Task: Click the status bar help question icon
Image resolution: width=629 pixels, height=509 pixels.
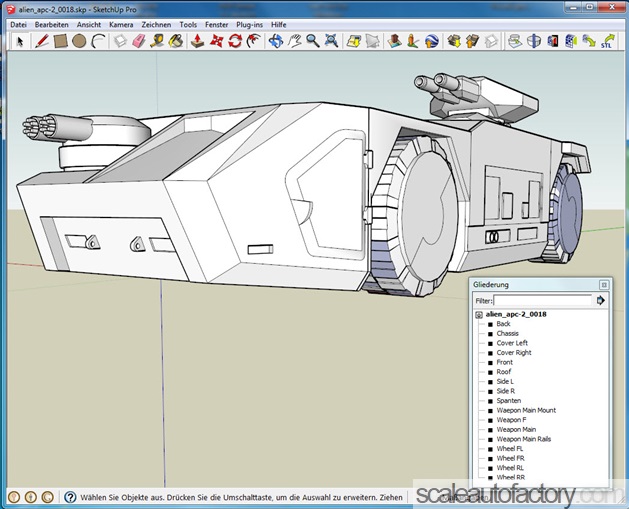Action: coord(70,497)
